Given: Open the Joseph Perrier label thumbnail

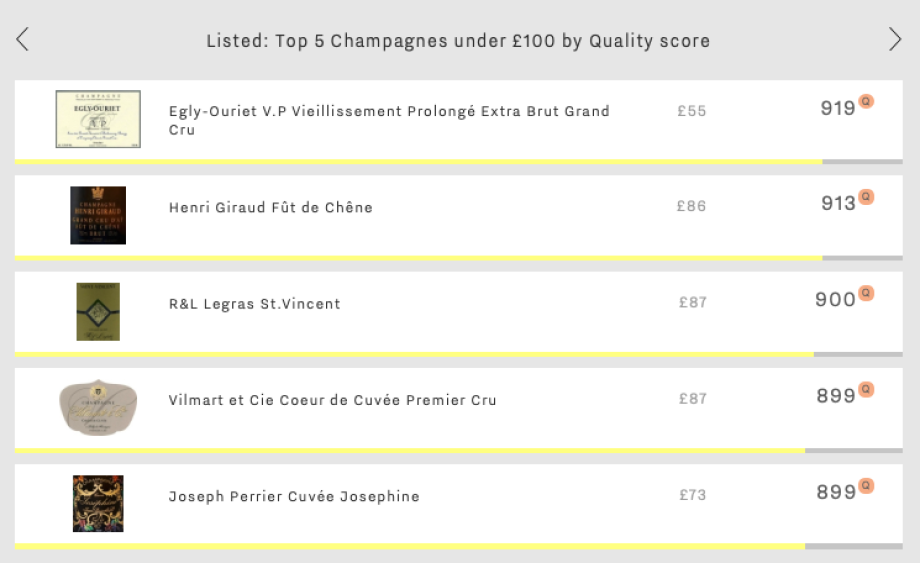Looking at the screenshot, I should [x=98, y=504].
